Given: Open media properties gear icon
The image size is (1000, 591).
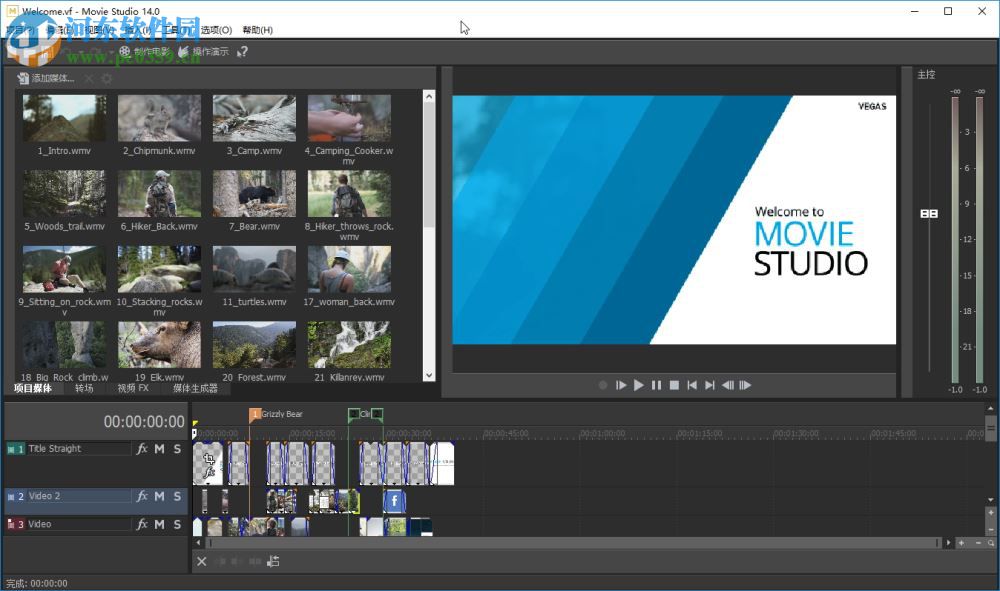Looking at the screenshot, I should [x=107, y=78].
